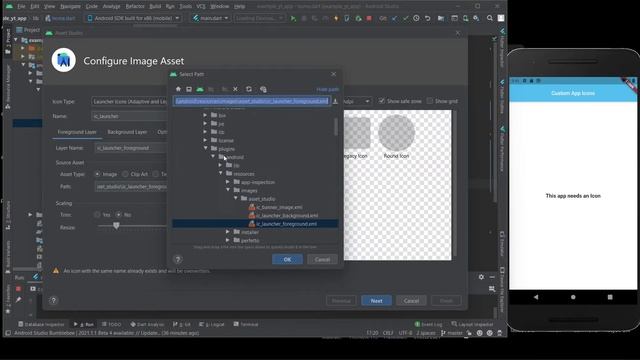640x360 pixels.
Task: Open help in the Configure Image Asset wizard
Action: (x=53, y=300)
